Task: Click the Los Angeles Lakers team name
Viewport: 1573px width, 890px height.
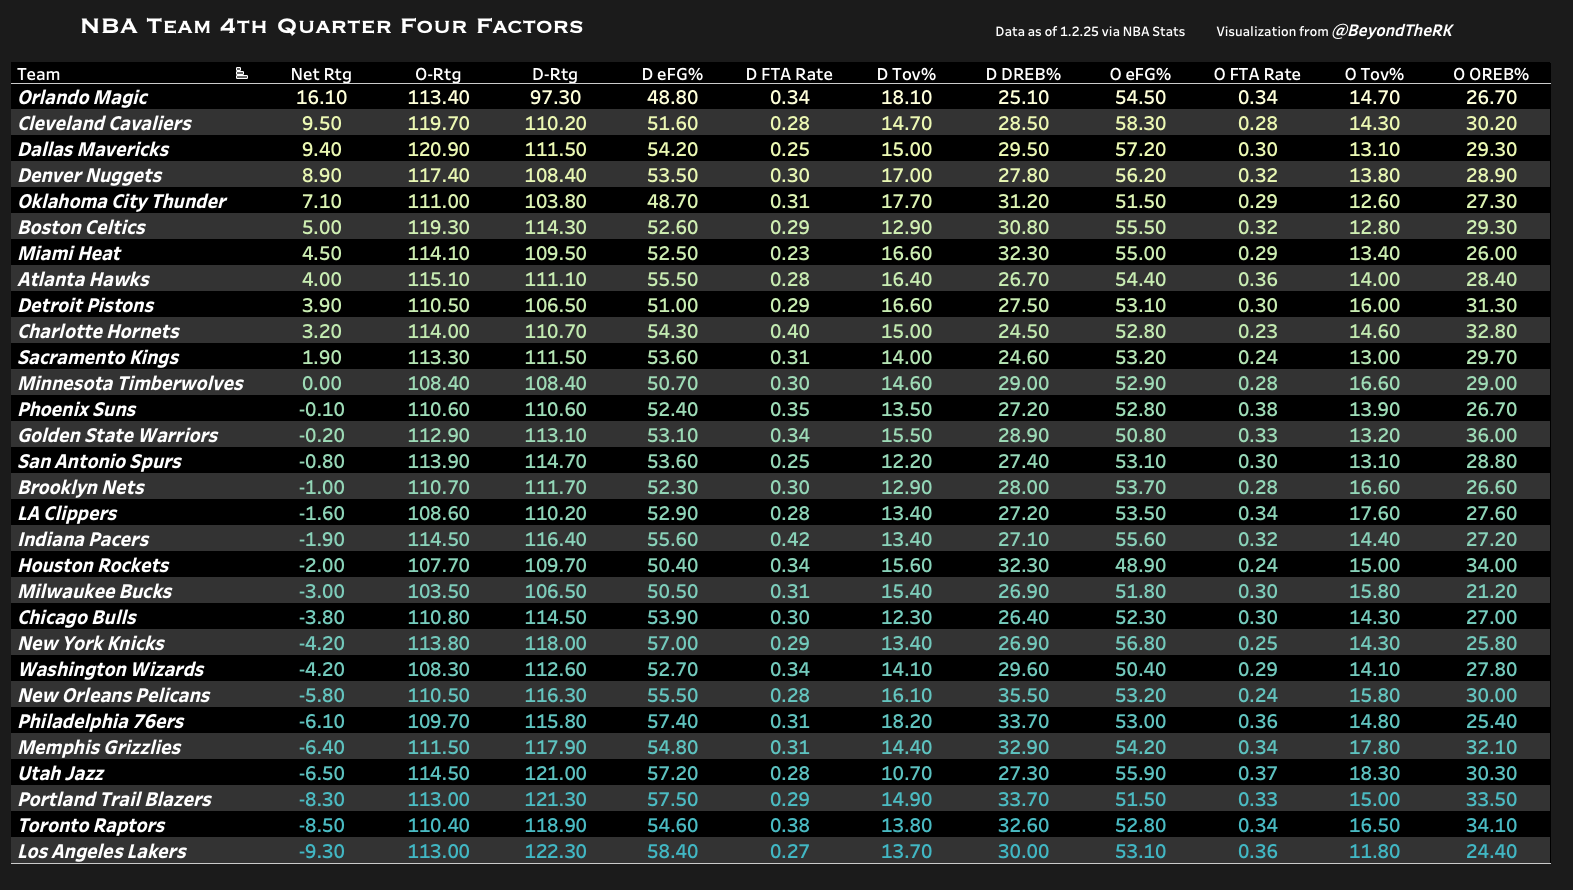Action: 102,851
